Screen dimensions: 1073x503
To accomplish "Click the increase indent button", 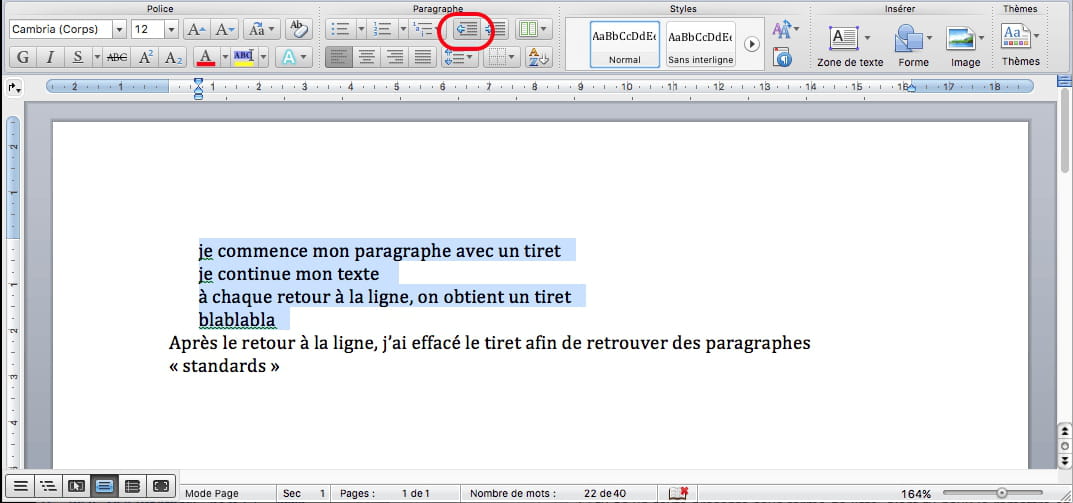I will tap(495, 30).
